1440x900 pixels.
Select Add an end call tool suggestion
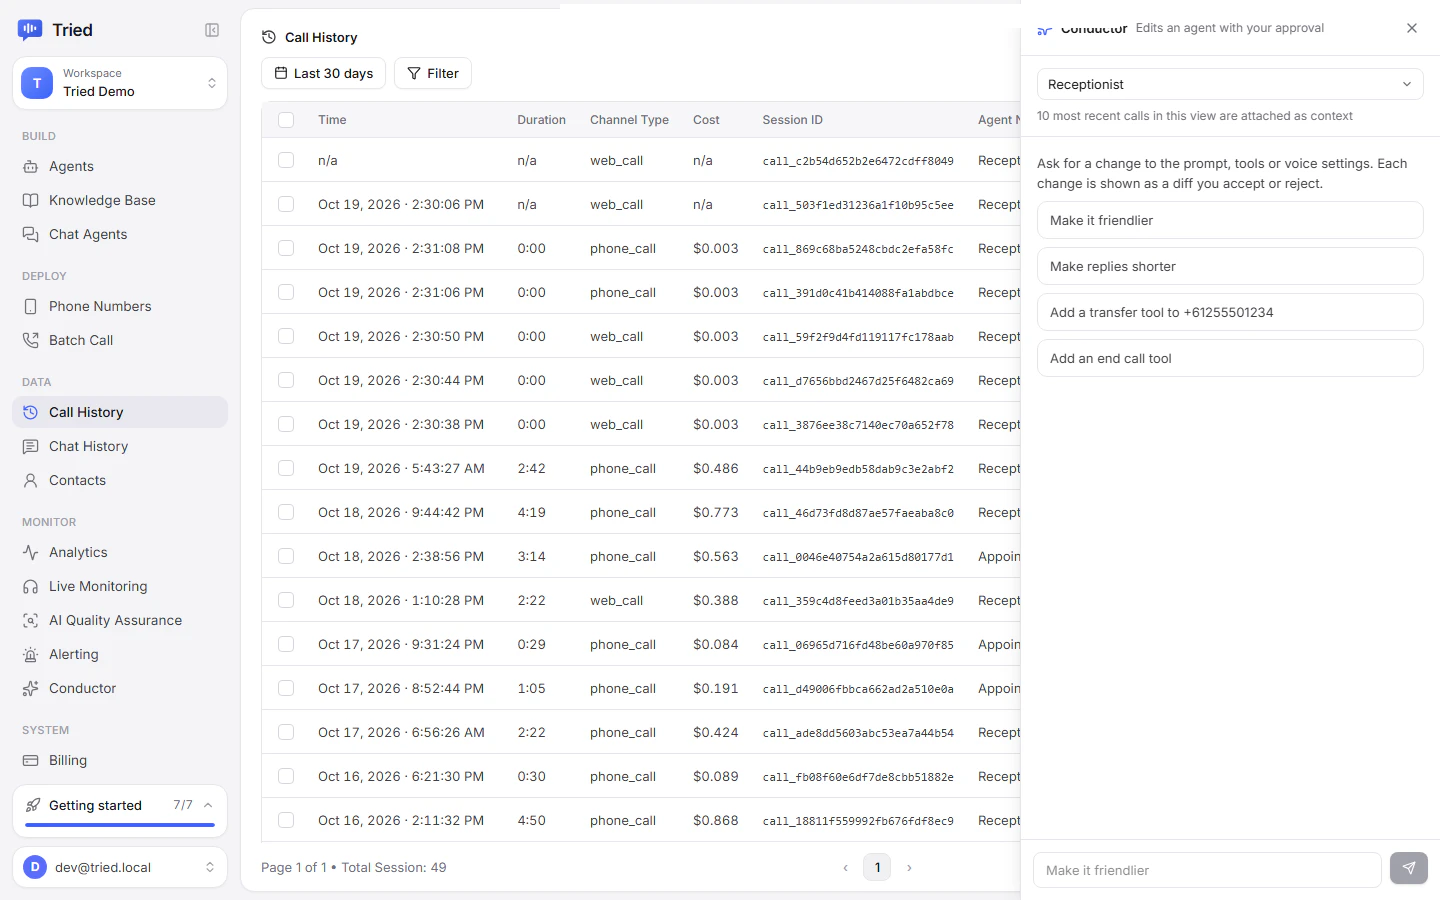1230,358
